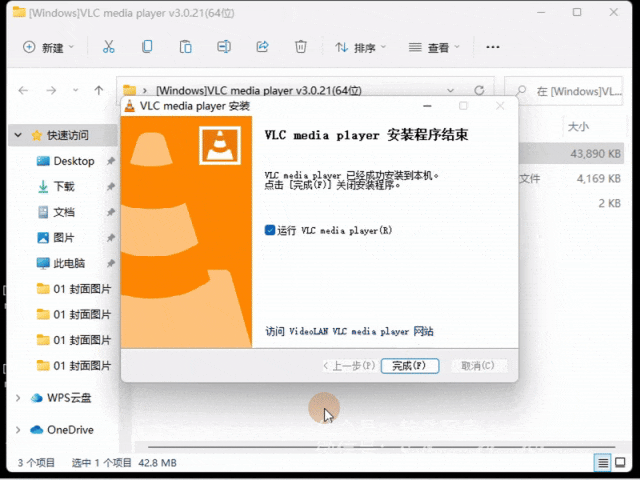Click the 选中 1 个项目 status text
The image size is (640, 480).
[102, 463]
